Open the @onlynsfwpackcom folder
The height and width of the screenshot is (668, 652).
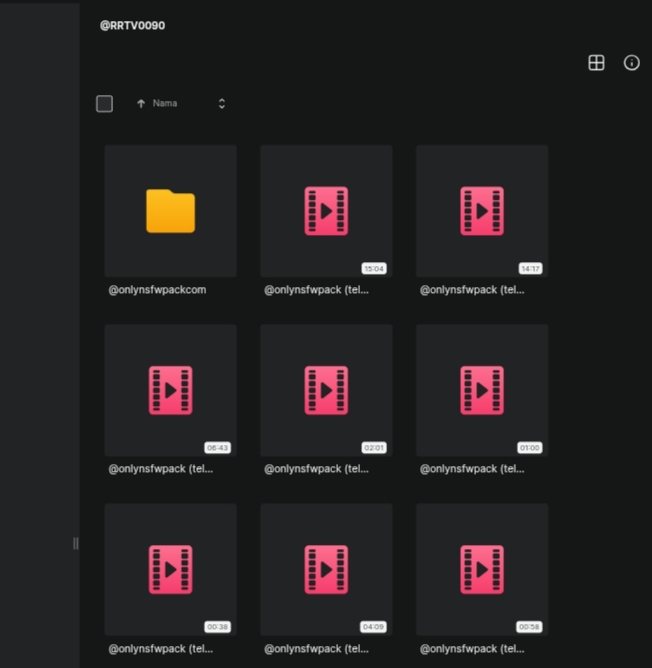tap(170, 211)
